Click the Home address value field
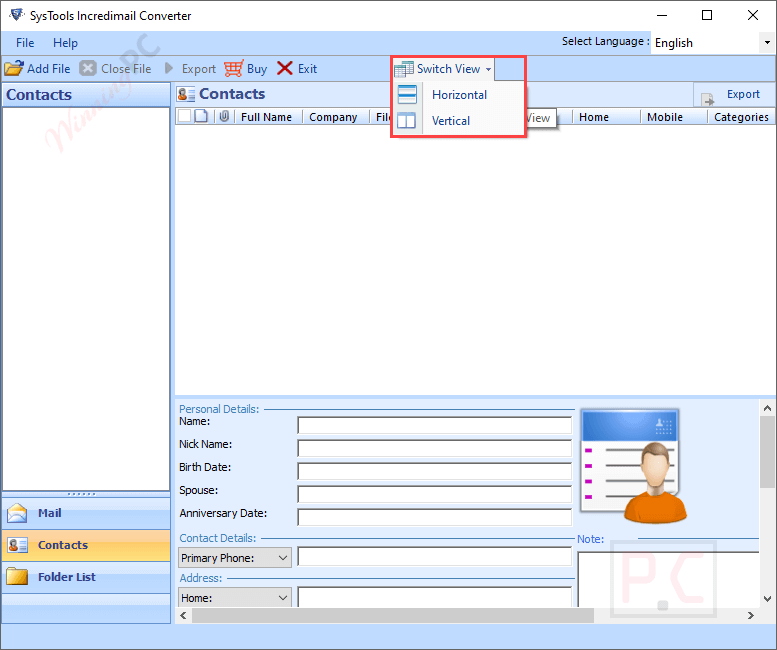The height and width of the screenshot is (650, 777). (435, 596)
